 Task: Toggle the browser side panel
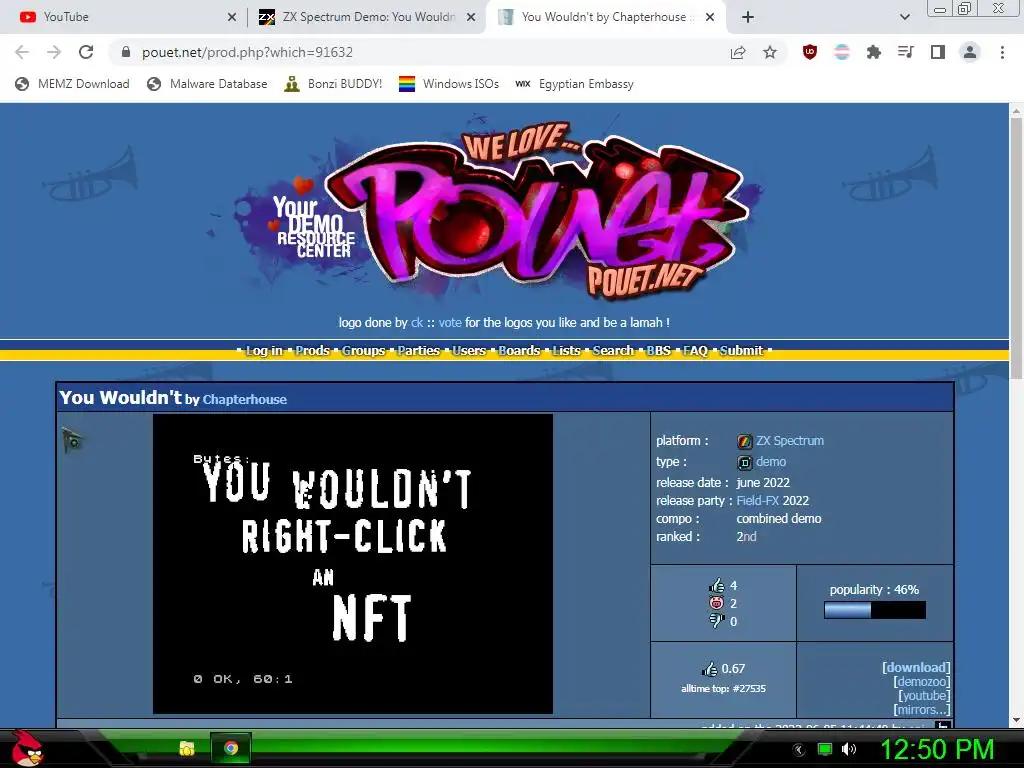(938, 52)
